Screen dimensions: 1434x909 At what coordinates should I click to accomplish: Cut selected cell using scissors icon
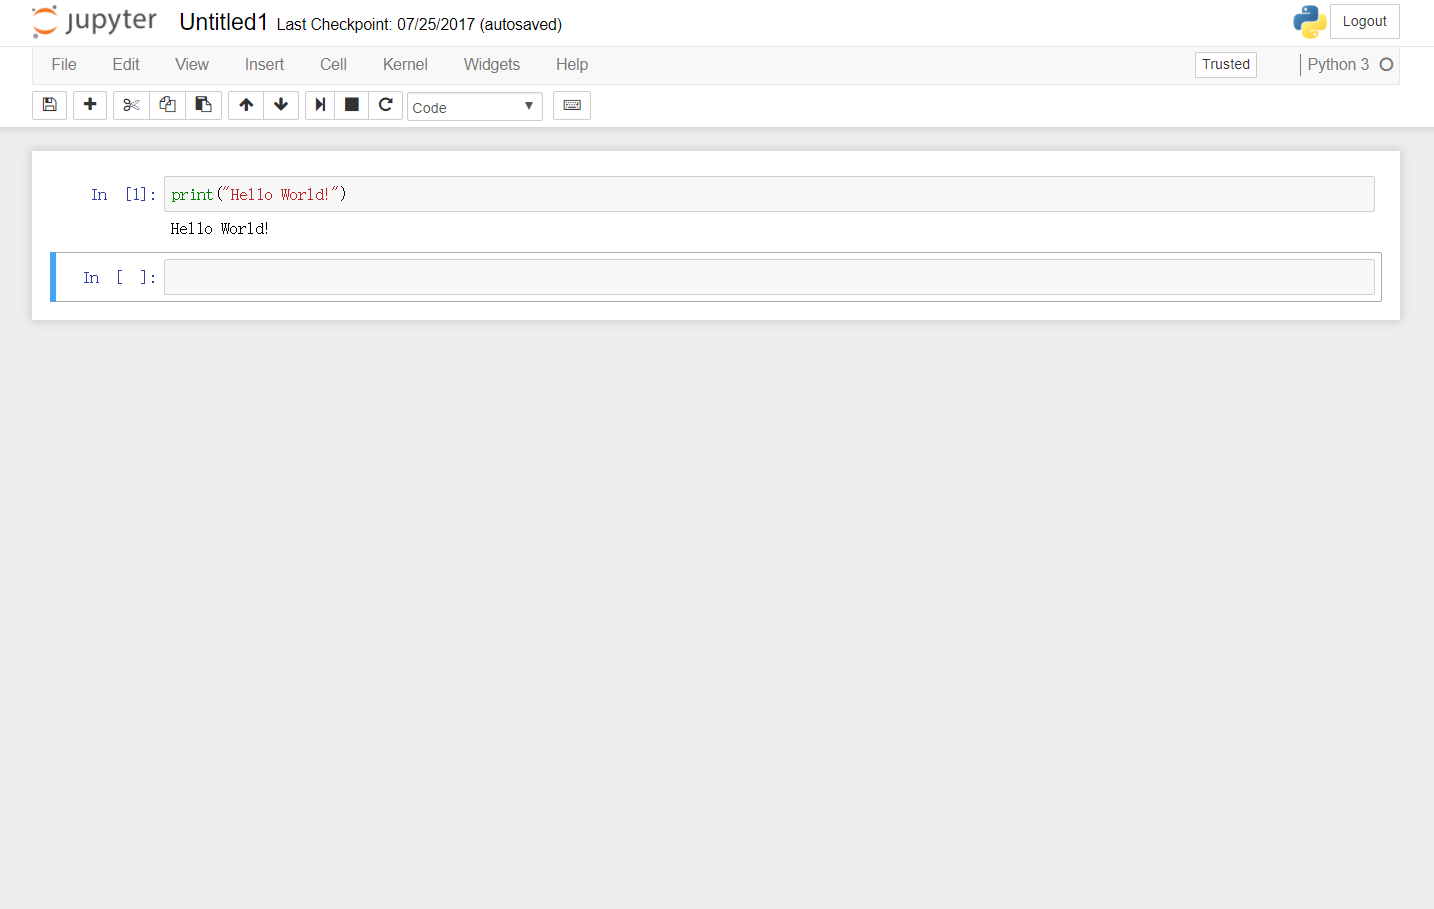point(131,105)
